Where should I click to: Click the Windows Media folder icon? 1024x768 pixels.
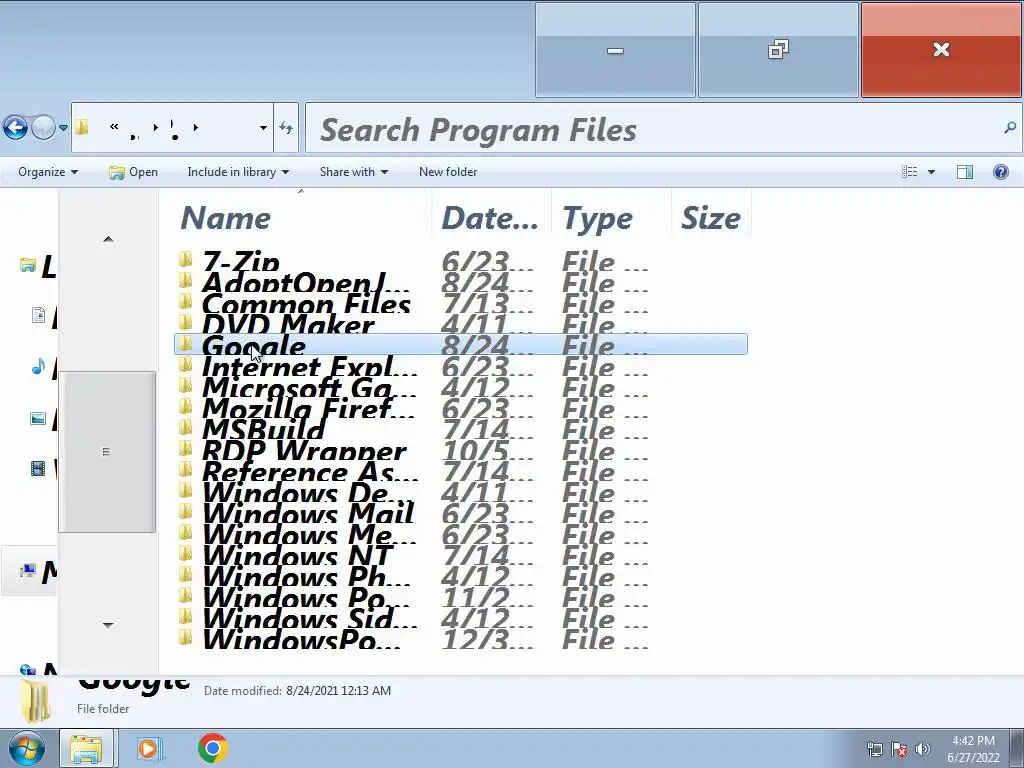(x=185, y=532)
